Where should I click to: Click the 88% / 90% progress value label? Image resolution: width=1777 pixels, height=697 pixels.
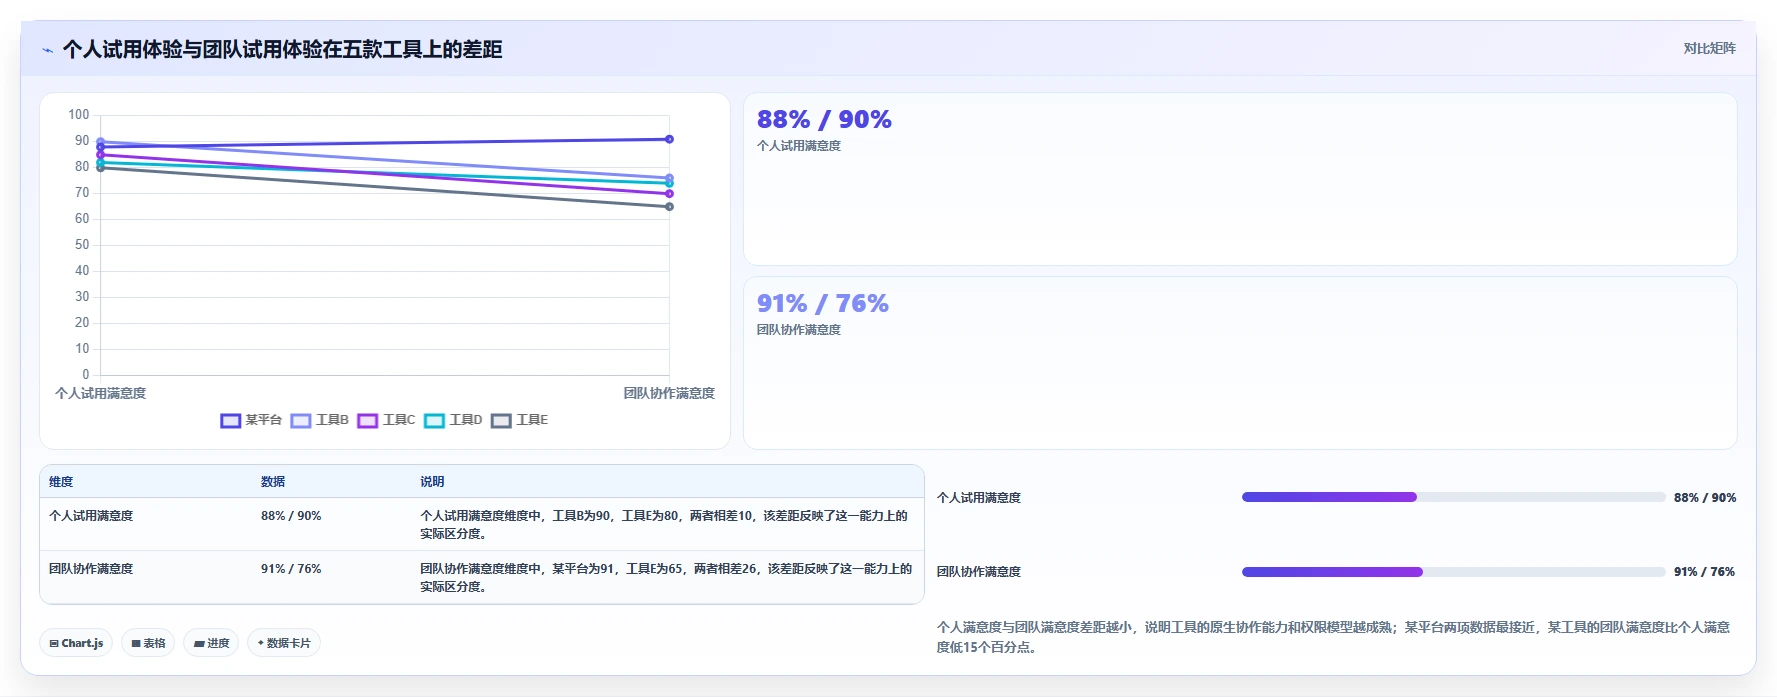(1705, 497)
